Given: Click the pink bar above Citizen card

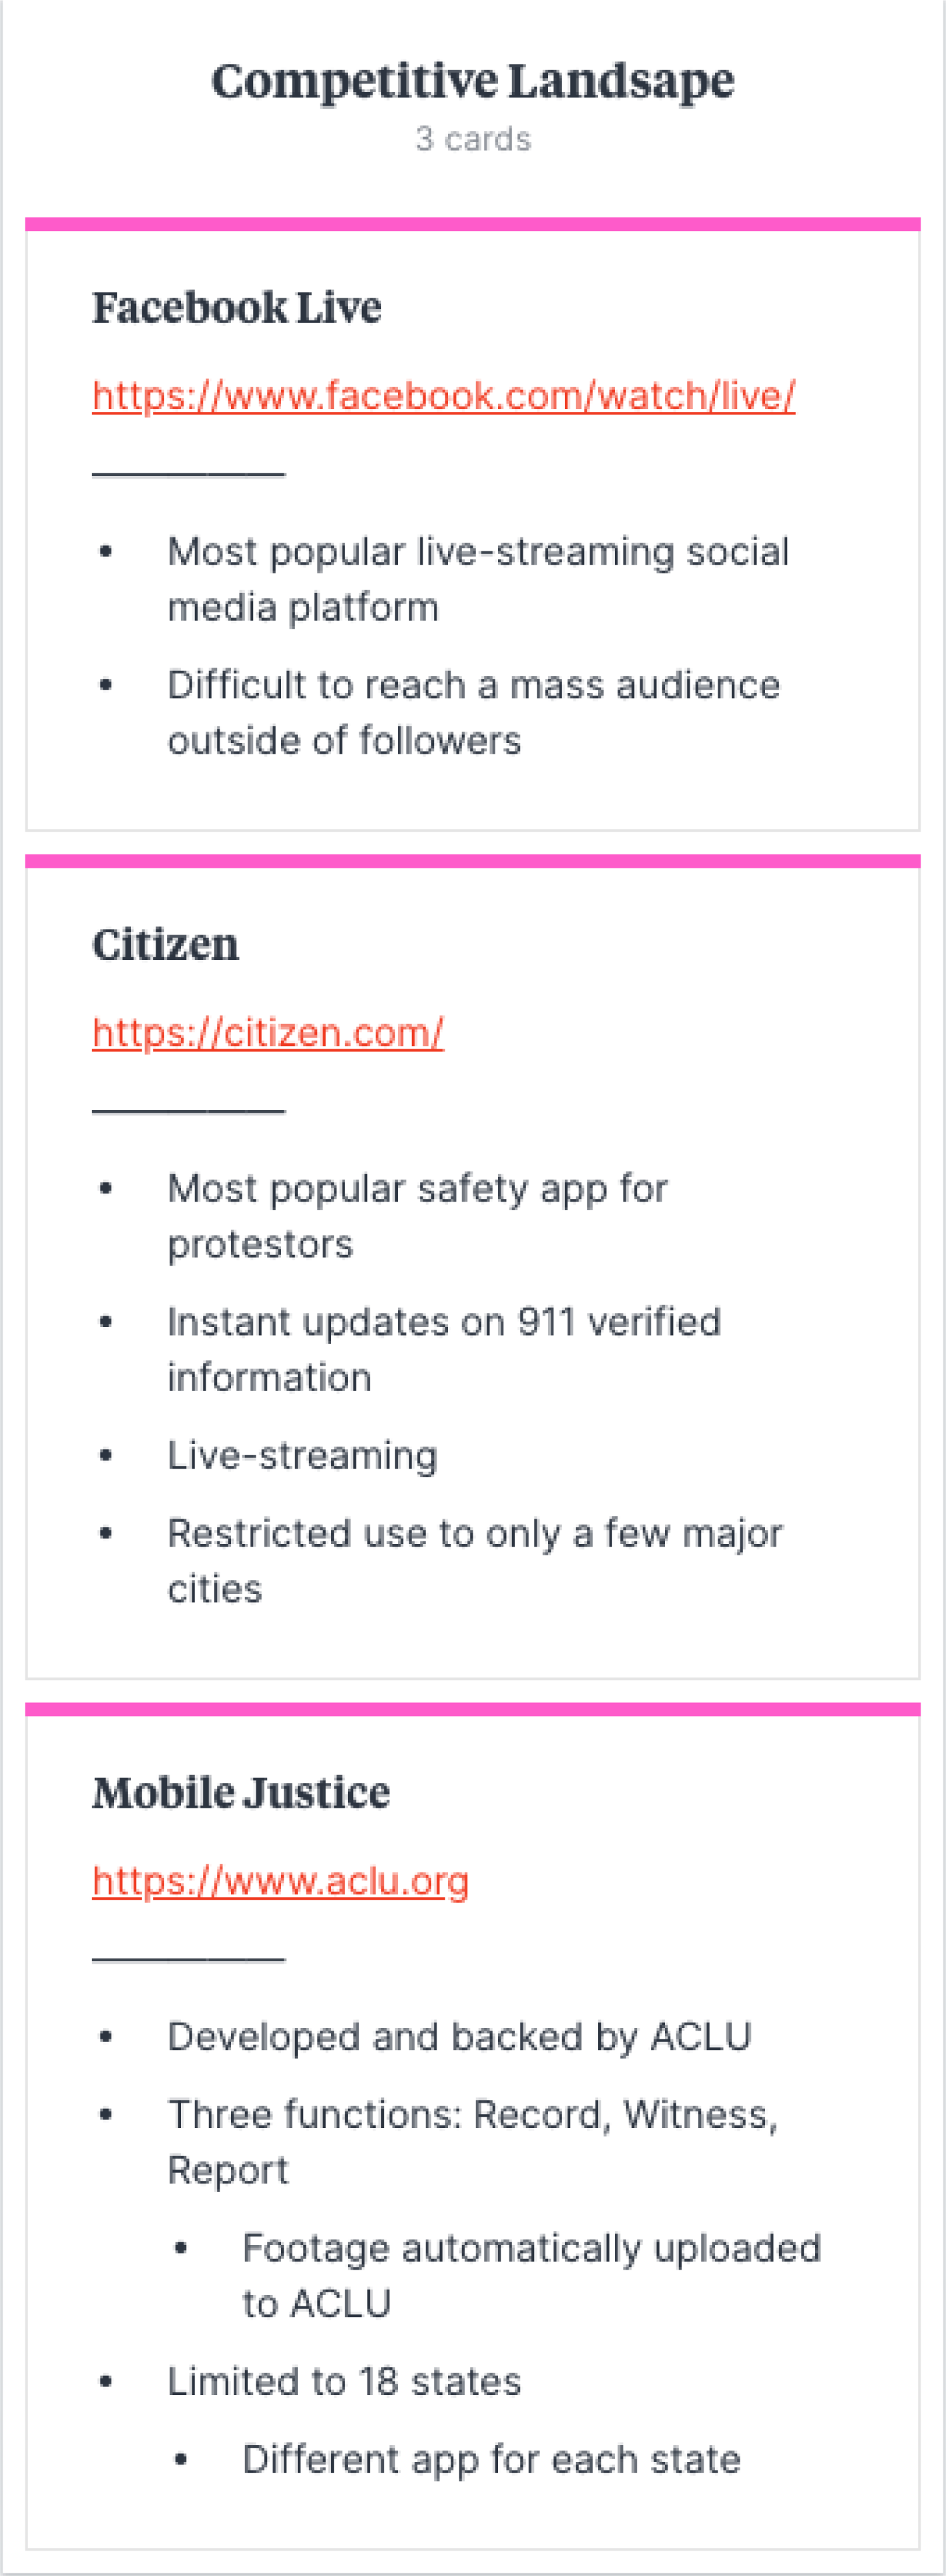Looking at the screenshot, I should [473, 861].
